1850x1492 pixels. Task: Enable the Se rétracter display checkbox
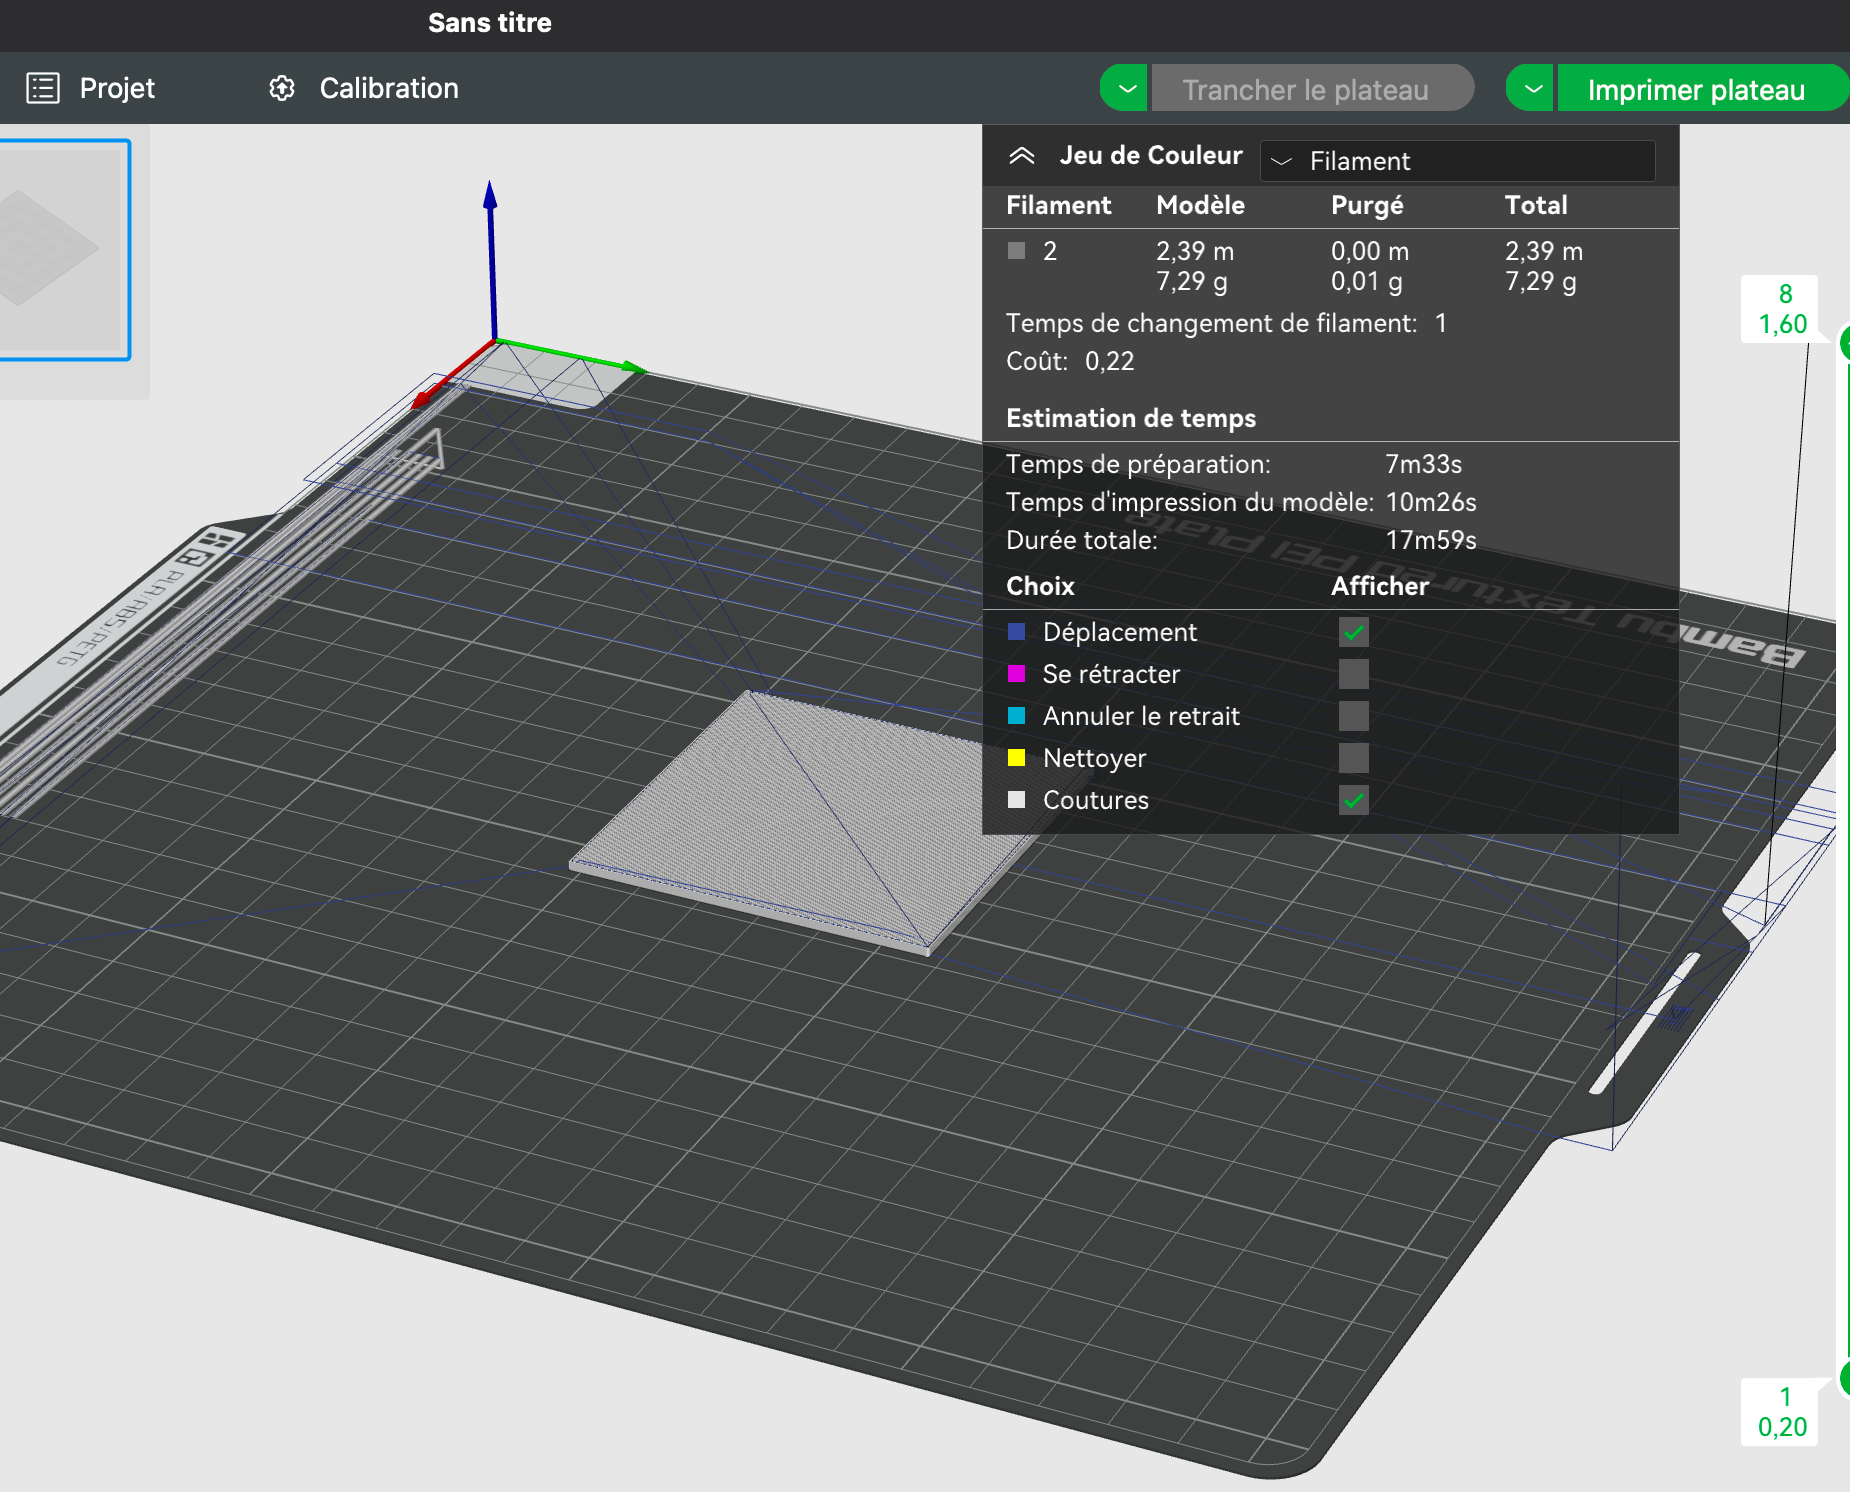click(x=1353, y=674)
